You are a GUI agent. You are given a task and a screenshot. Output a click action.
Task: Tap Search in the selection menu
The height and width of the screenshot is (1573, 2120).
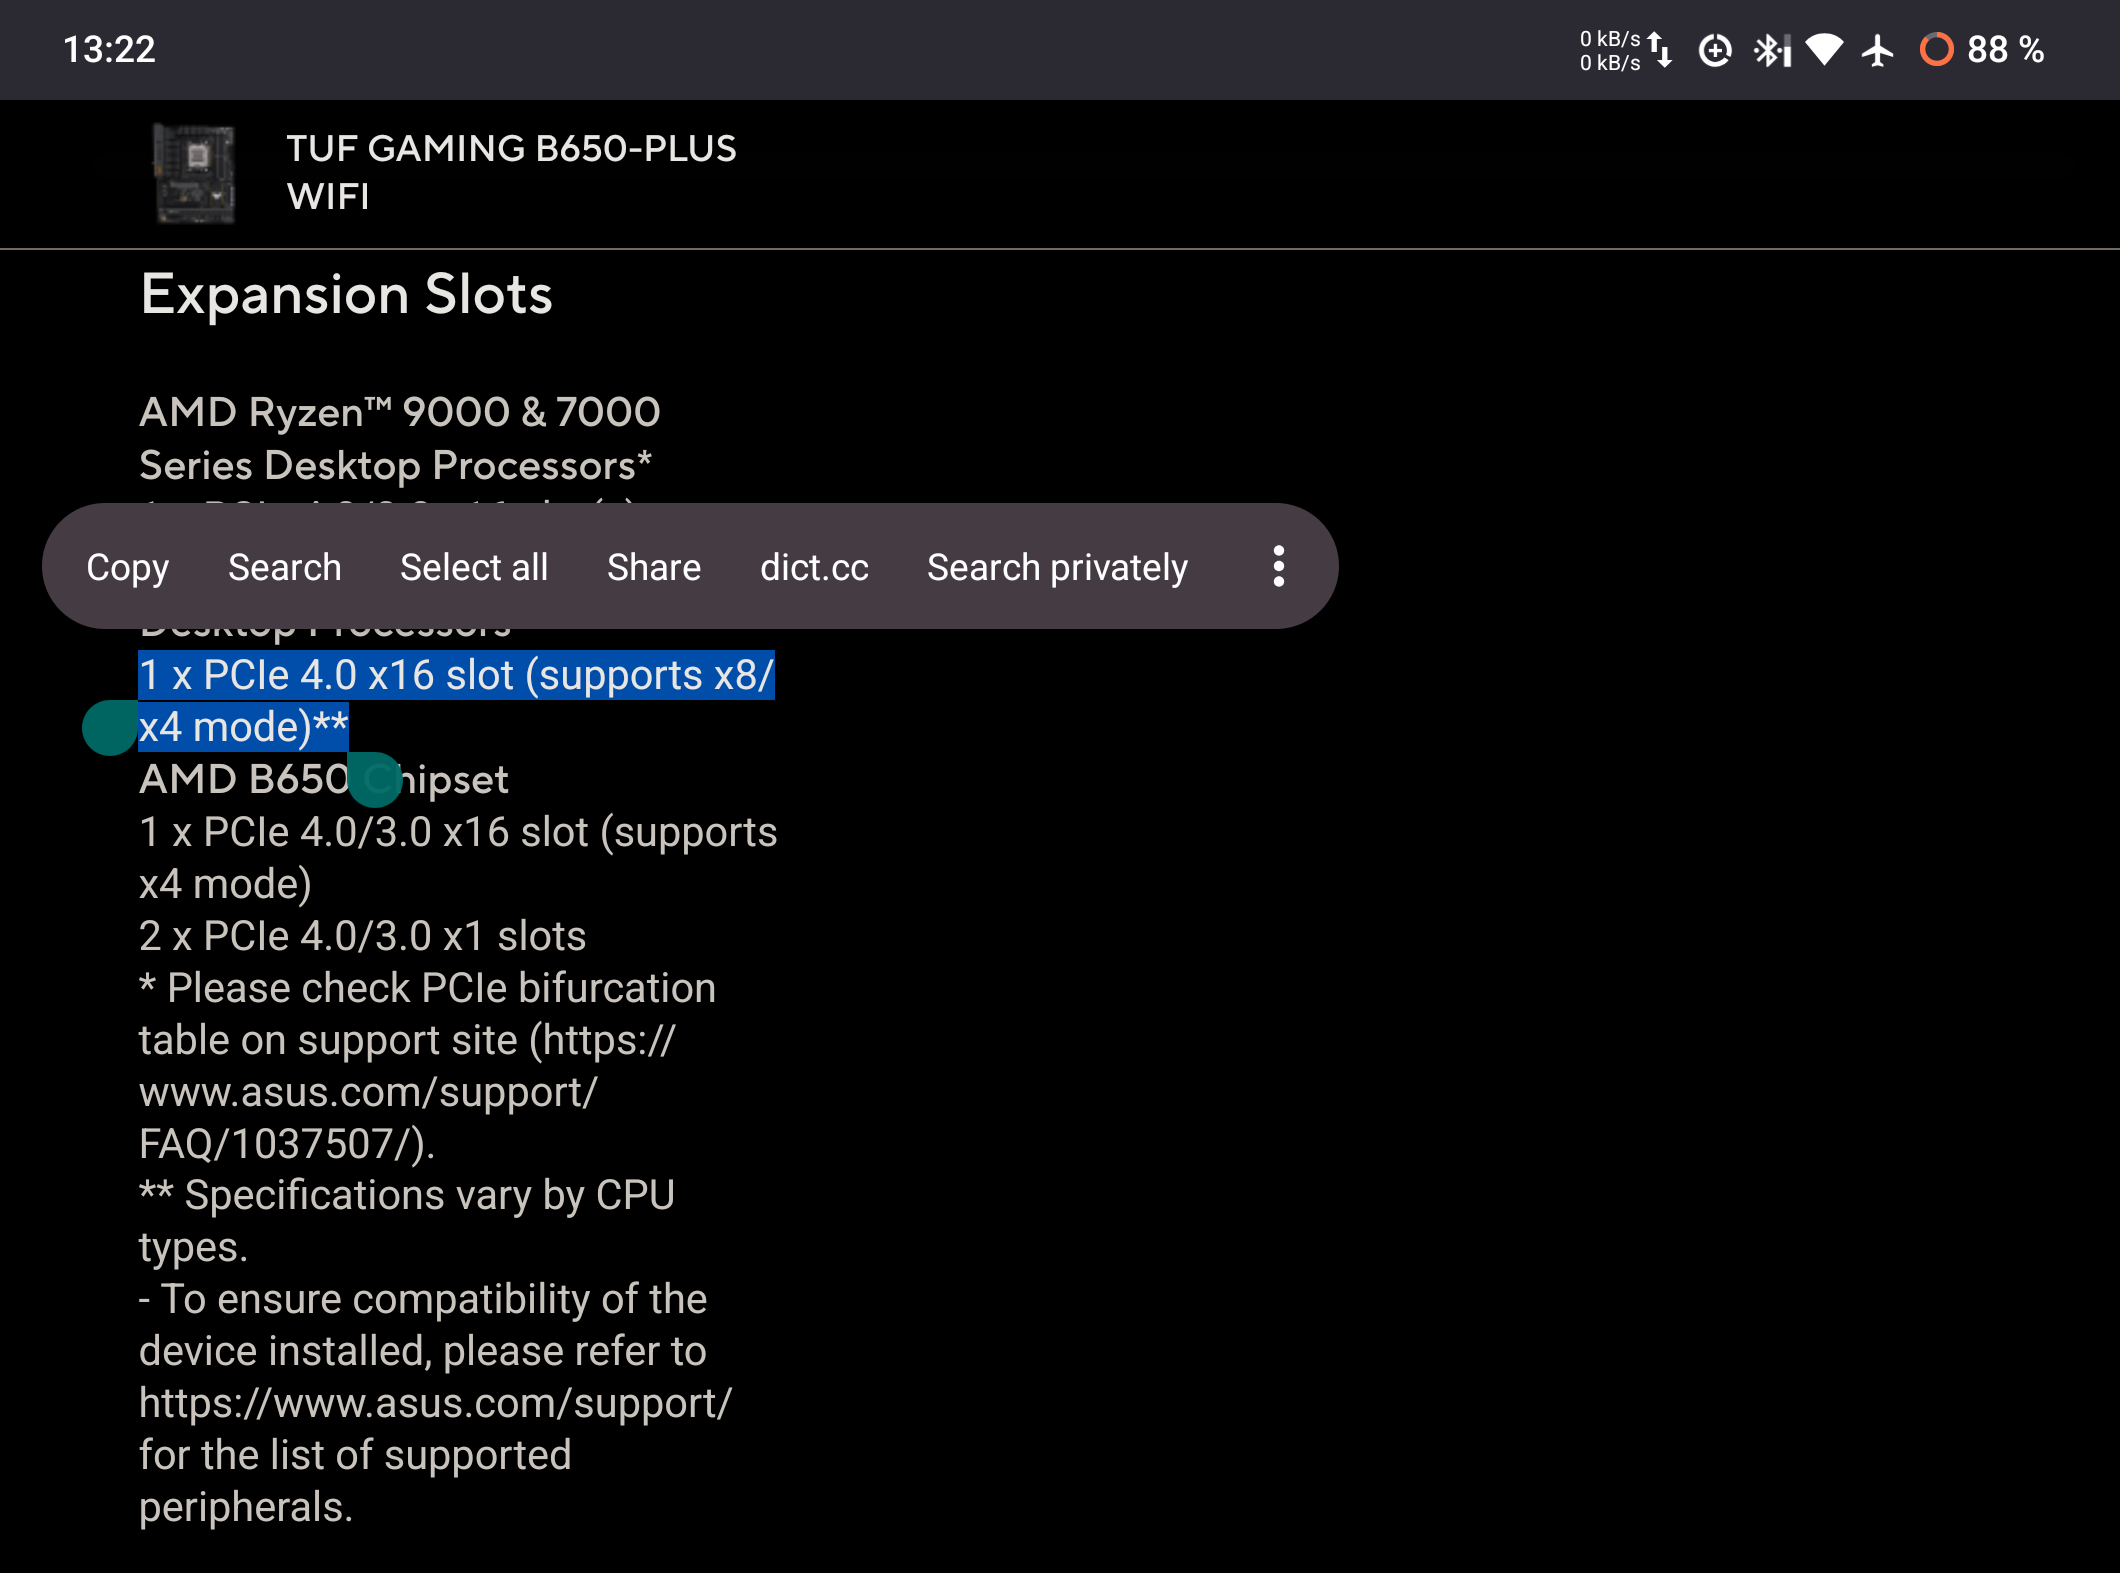285,567
